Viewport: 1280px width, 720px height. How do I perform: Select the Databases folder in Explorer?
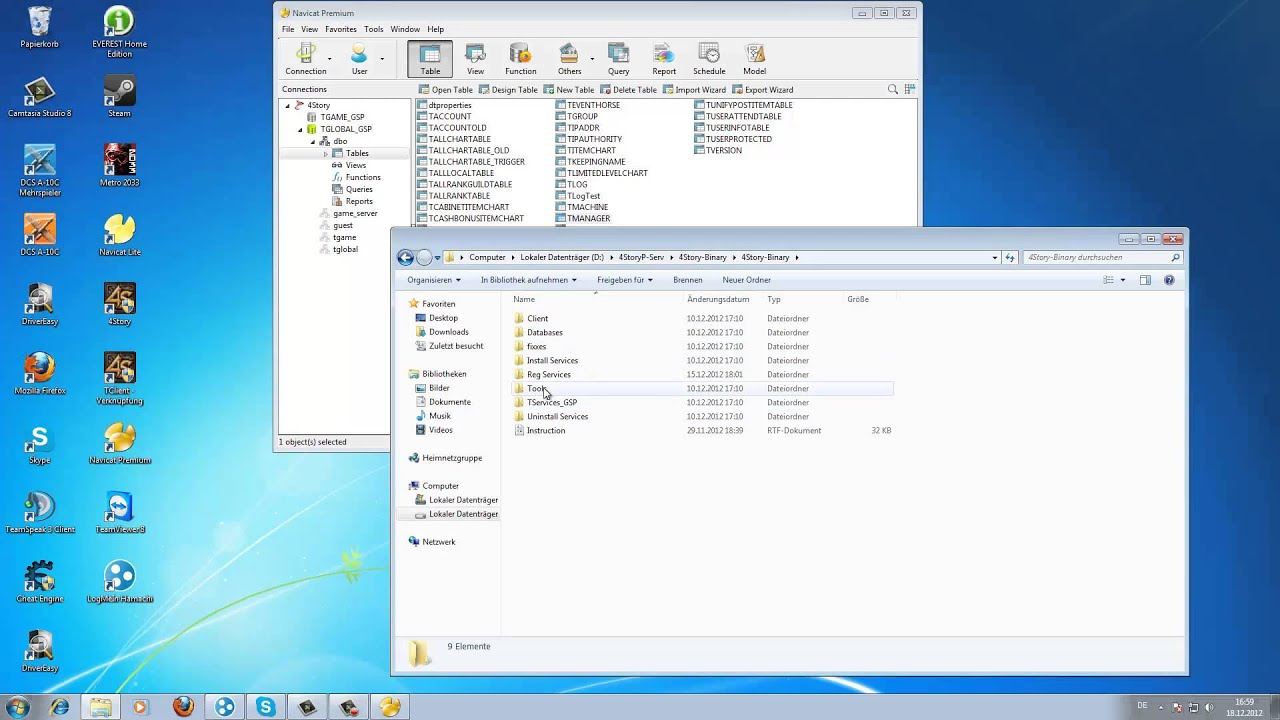coord(545,332)
